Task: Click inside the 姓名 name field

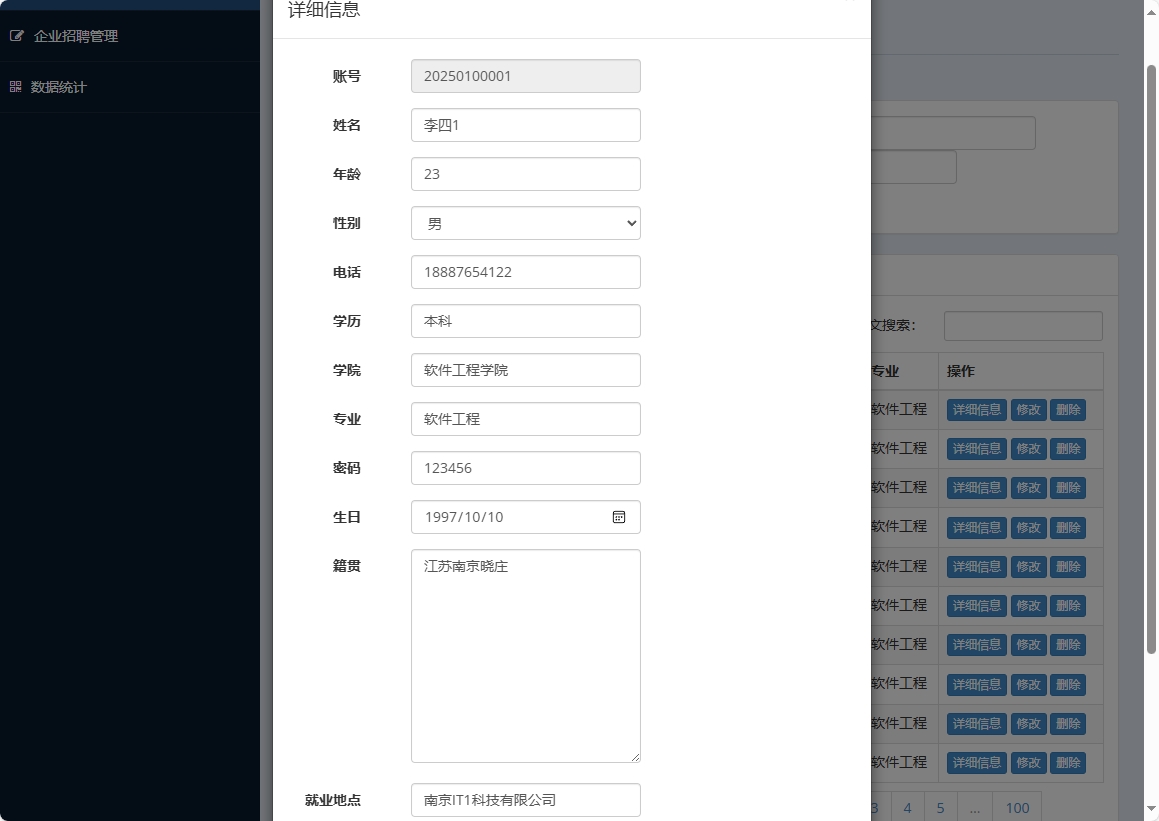Action: pyautogui.click(x=525, y=124)
